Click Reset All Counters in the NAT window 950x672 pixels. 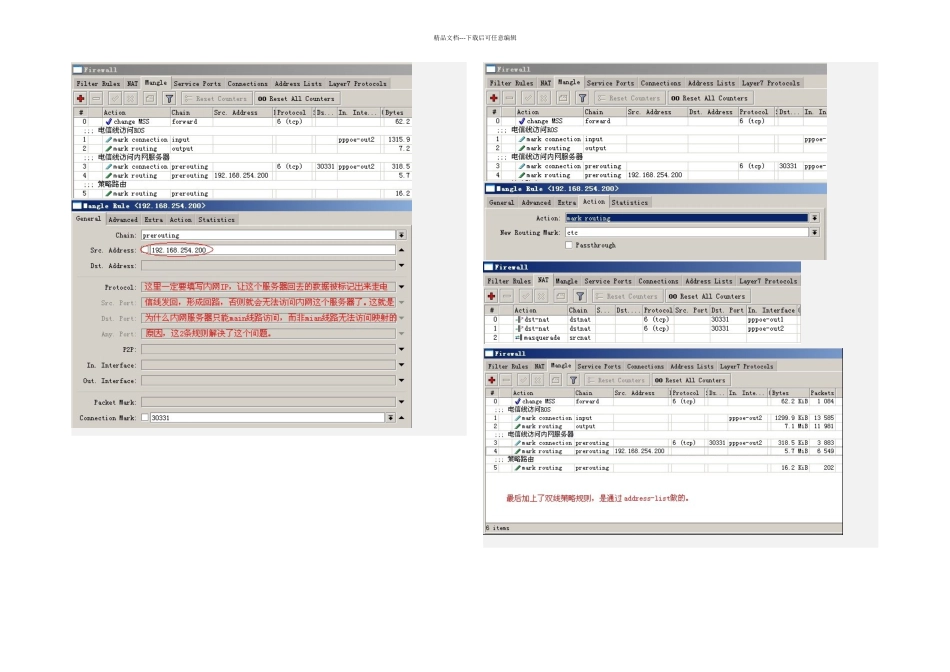click(x=706, y=296)
